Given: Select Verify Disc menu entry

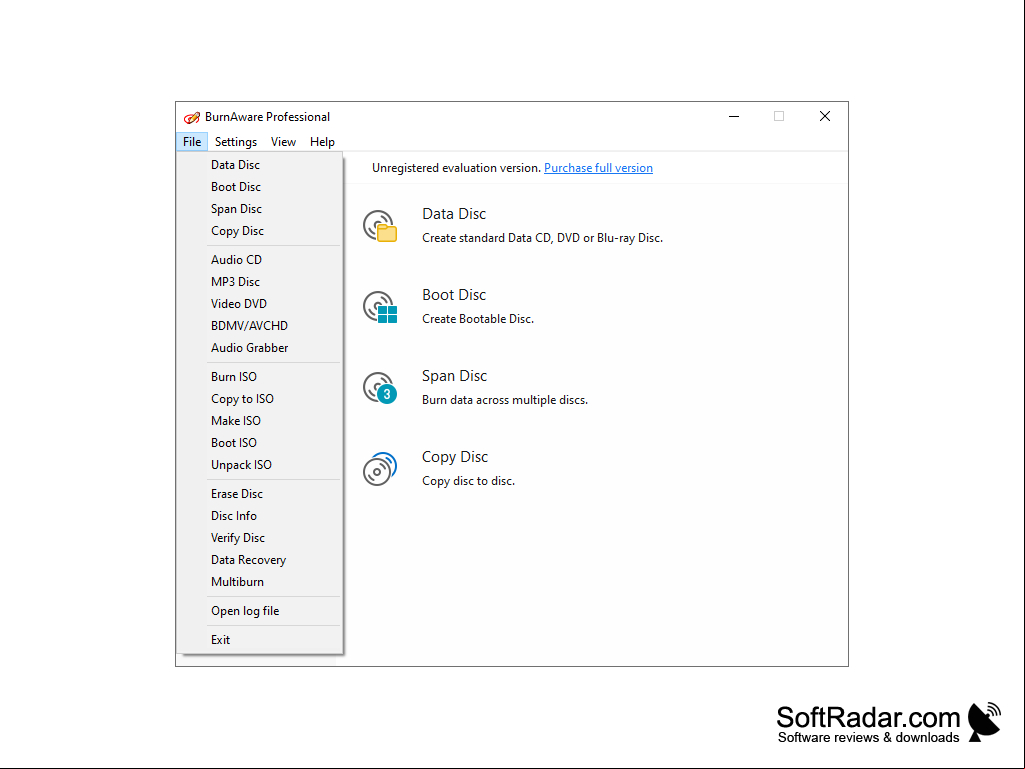Looking at the screenshot, I should pos(260,538).
